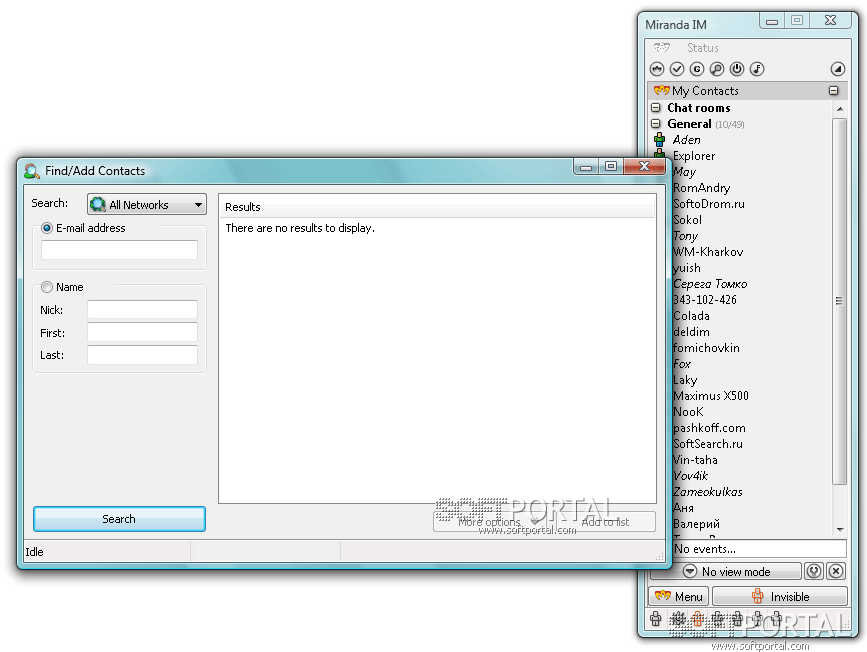Select contact pashkoff.com
Screen dimensions: 867x652
pyautogui.click(x=709, y=428)
